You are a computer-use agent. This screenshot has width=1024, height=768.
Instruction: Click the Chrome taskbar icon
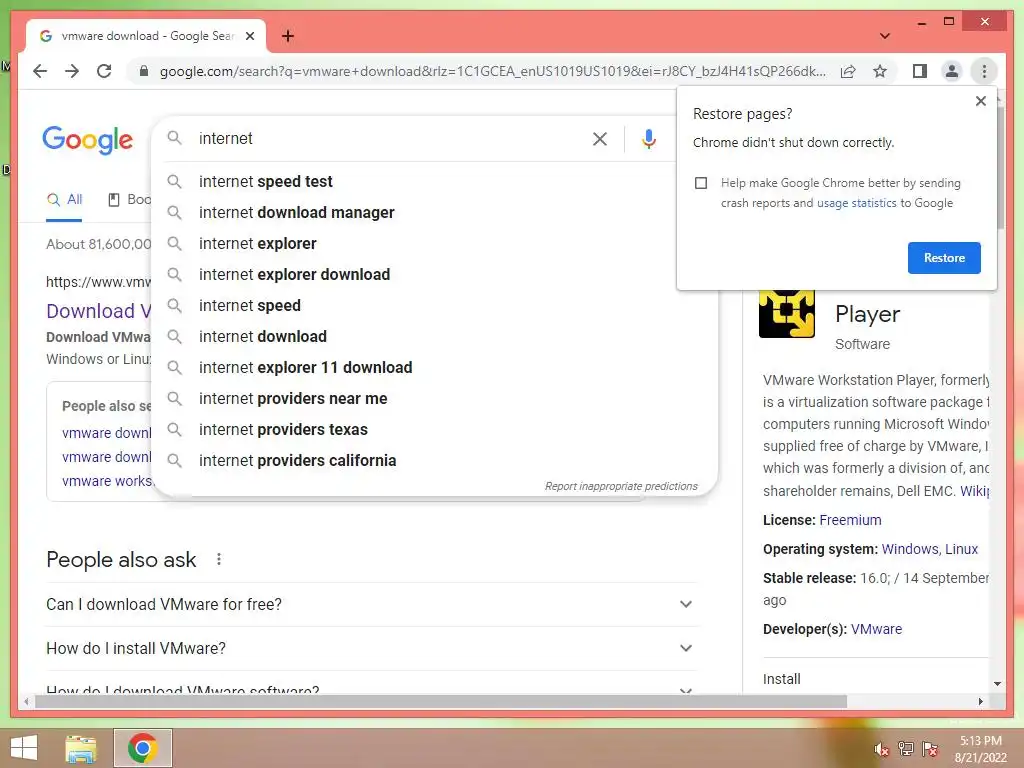[143, 748]
